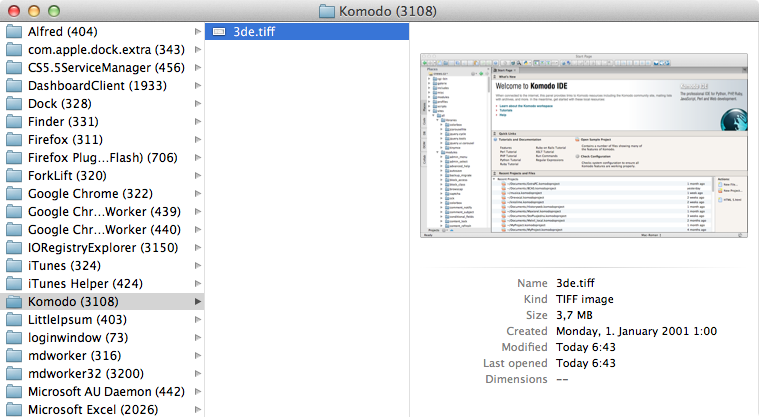This screenshot has width=759, height=417.
Task: Click the Google Chrome (322) folder icon
Action: click(x=14, y=193)
